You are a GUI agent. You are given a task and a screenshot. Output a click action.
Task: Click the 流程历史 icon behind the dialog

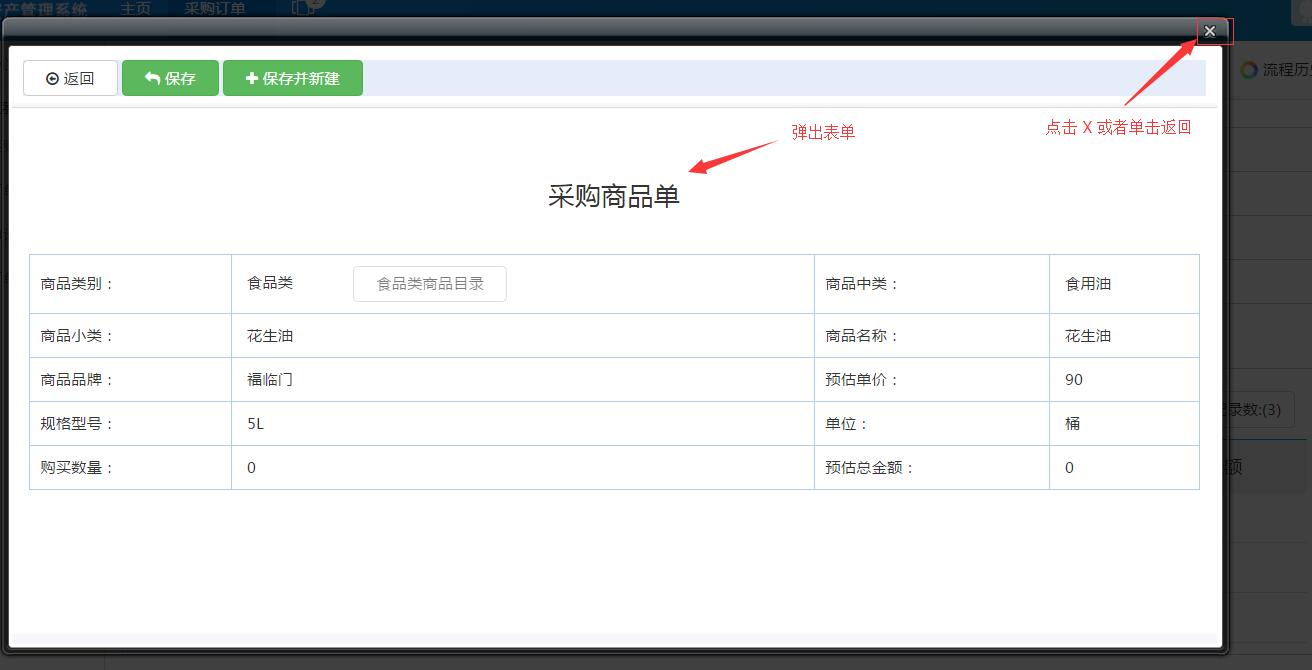click(x=1249, y=70)
